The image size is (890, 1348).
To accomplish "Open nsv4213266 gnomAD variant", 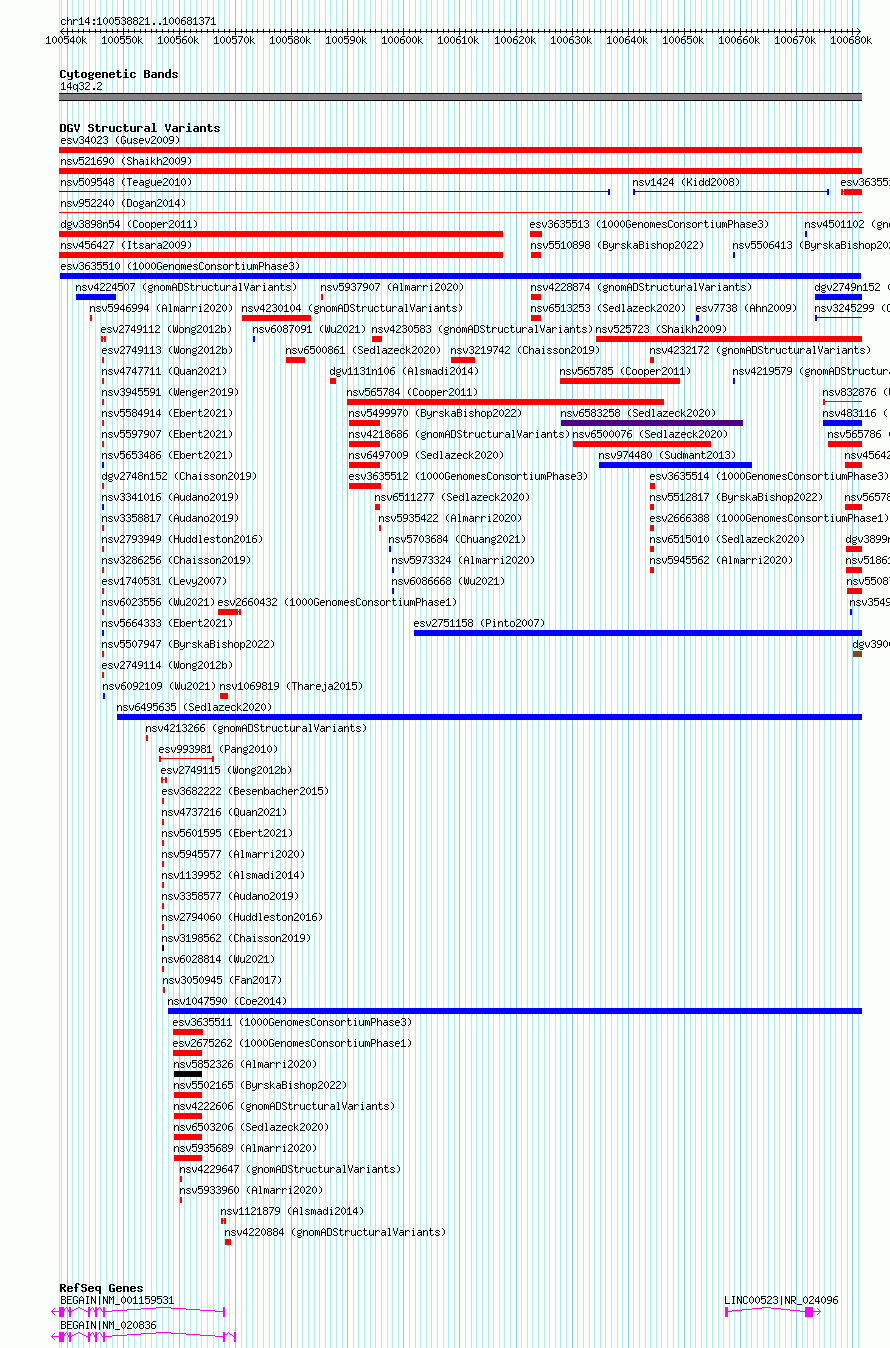I will 256,728.
